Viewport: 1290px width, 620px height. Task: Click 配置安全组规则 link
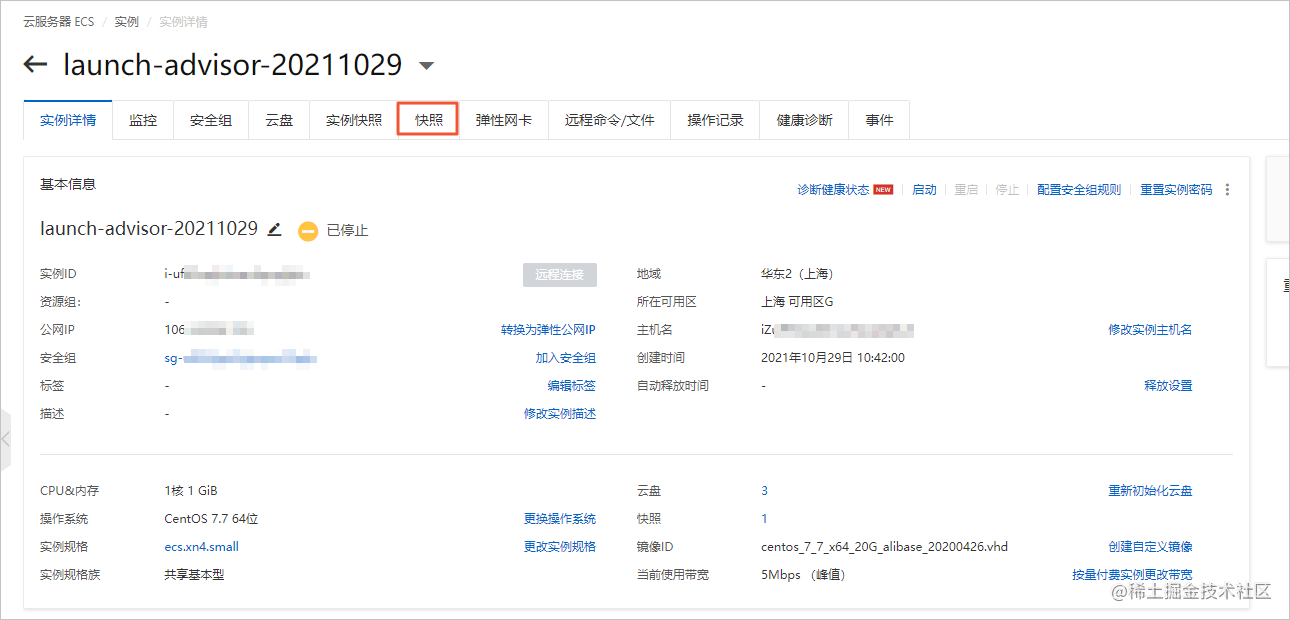1079,190
